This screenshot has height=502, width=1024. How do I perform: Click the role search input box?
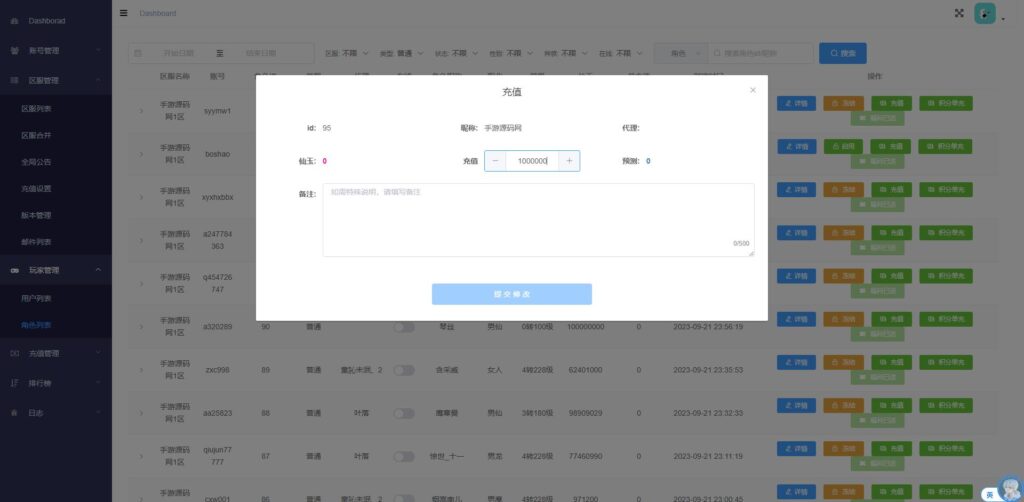click(761, 54)
